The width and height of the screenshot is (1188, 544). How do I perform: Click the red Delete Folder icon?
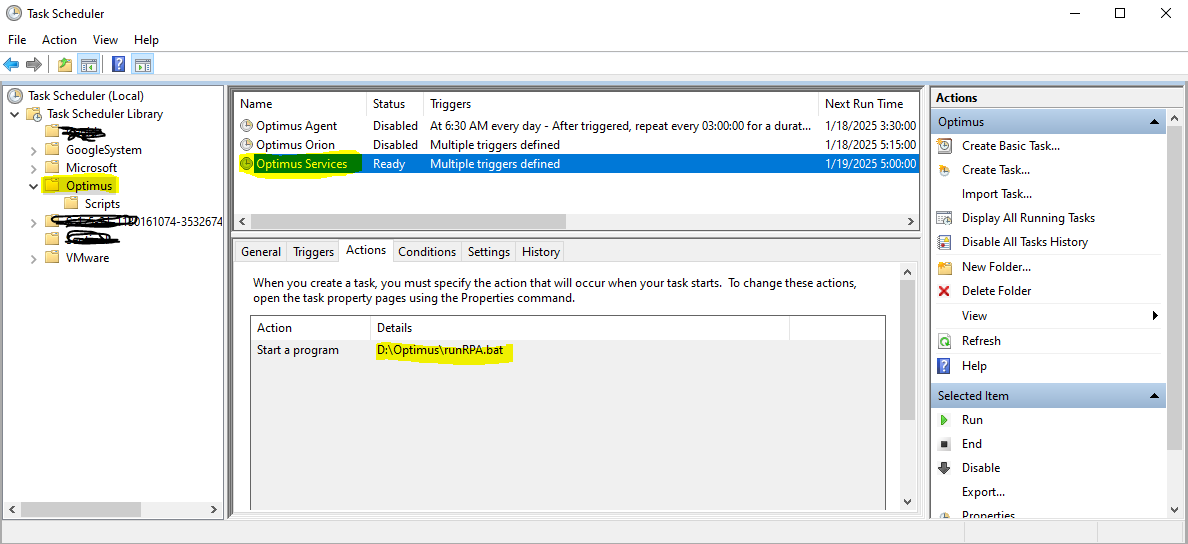coord(944,291)
